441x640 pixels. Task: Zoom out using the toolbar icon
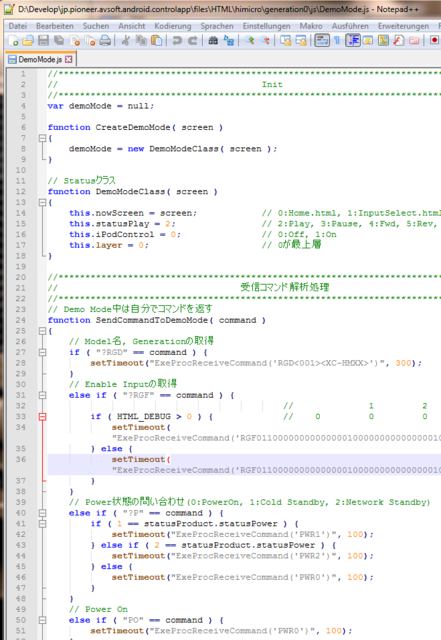click(x=265, y=40)
